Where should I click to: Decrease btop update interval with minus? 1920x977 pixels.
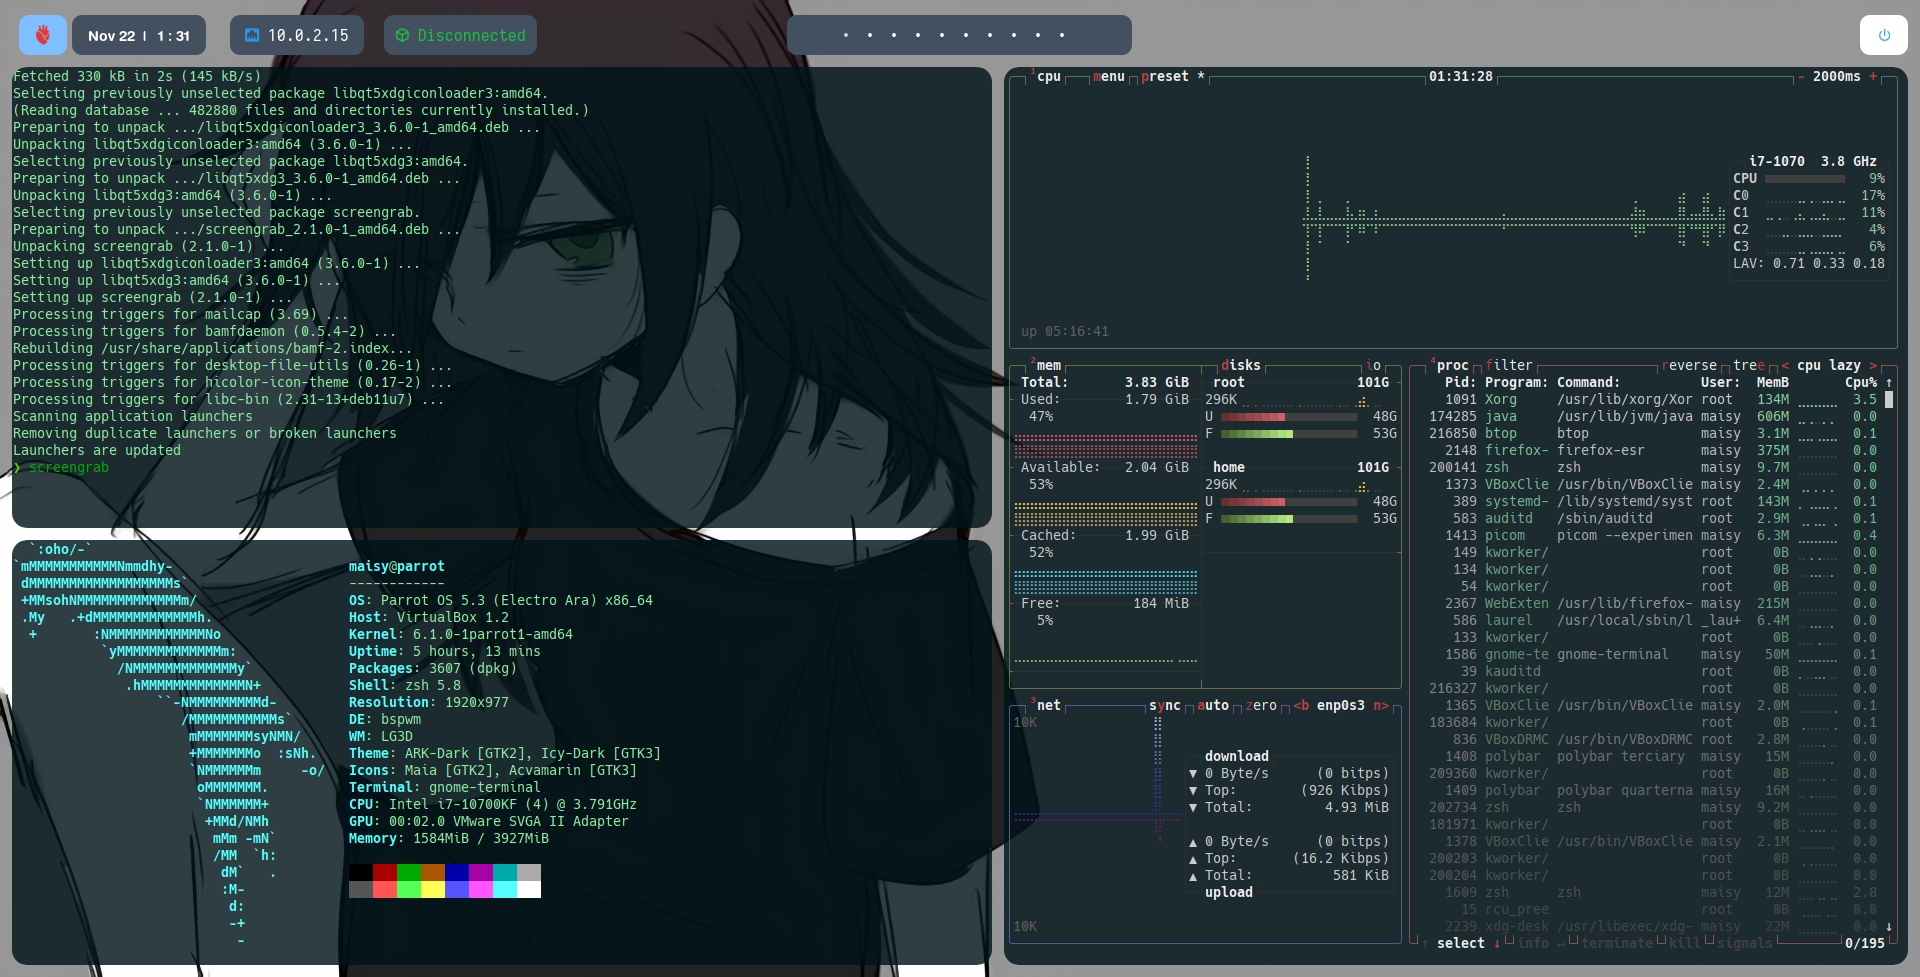coord(1801,77)
